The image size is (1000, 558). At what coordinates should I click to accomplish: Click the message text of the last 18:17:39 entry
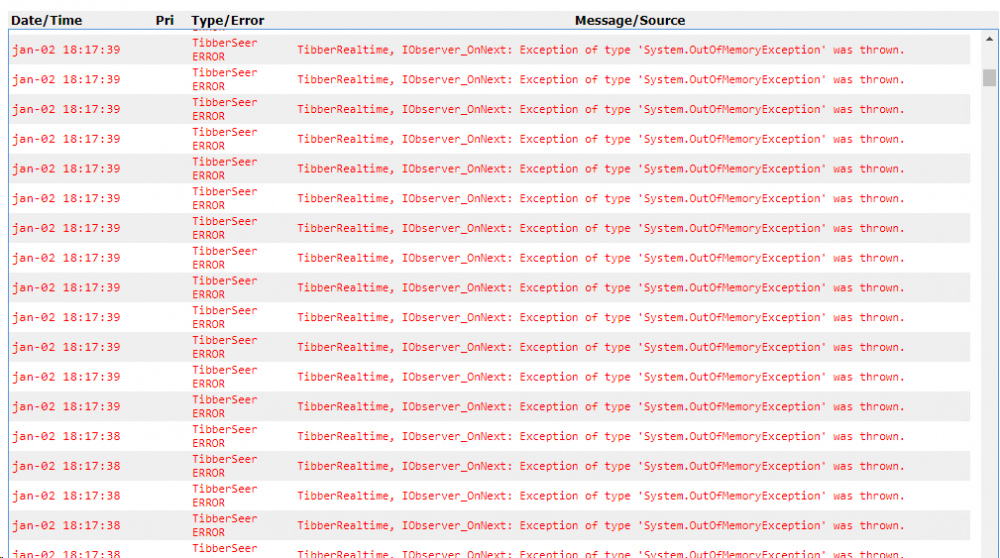(600, 407)
